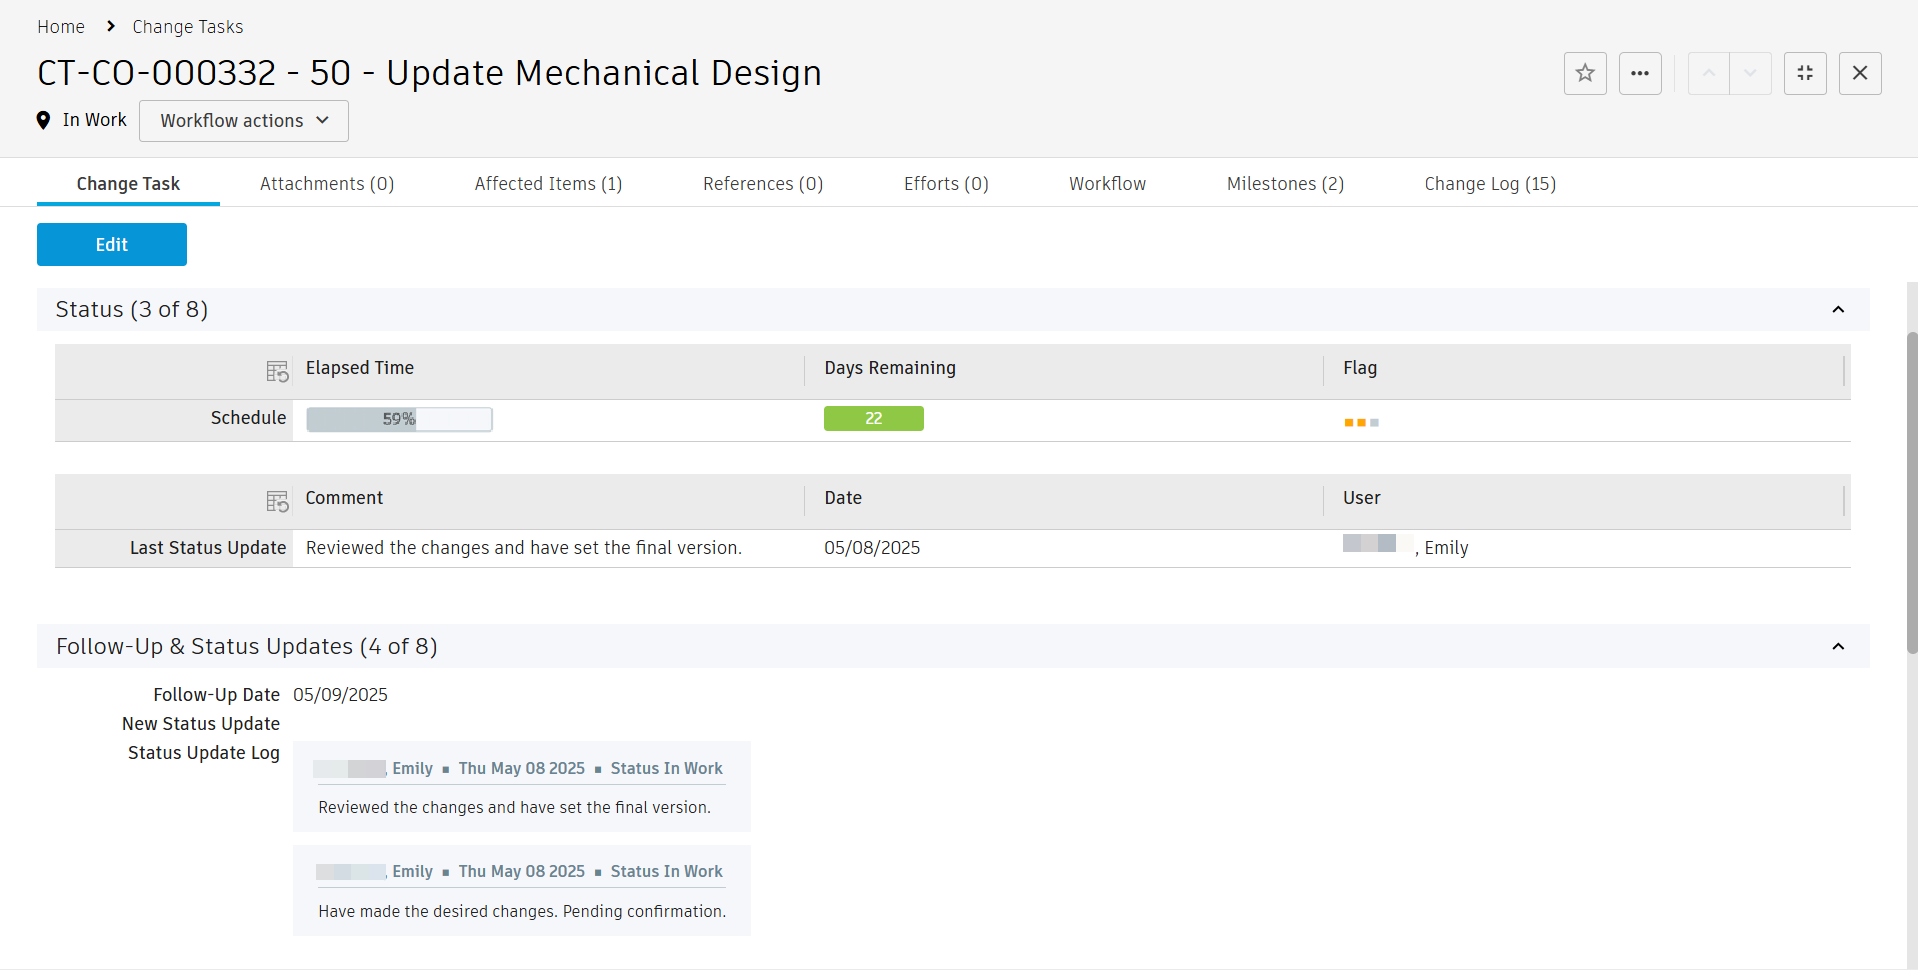
Task: Collapse the Status section
Action: coord(1838,310)
